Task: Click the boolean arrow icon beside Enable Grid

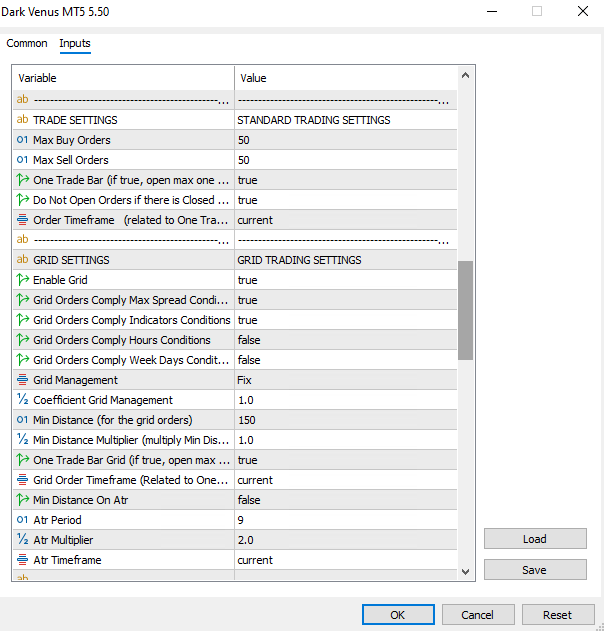Action: tap(23, 280)
